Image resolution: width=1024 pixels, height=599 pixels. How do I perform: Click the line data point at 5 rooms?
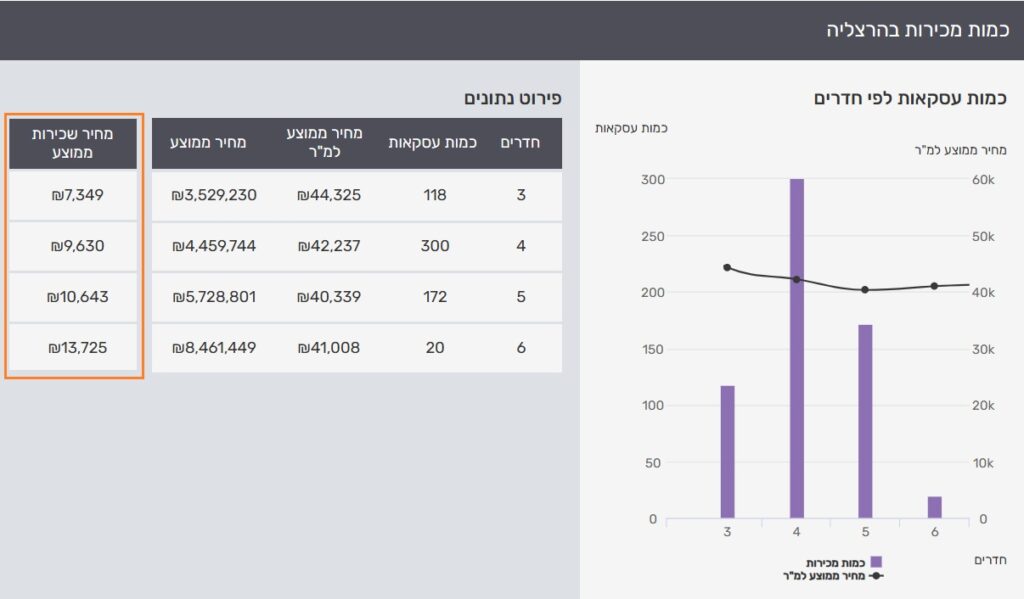(x=865, y=290)
